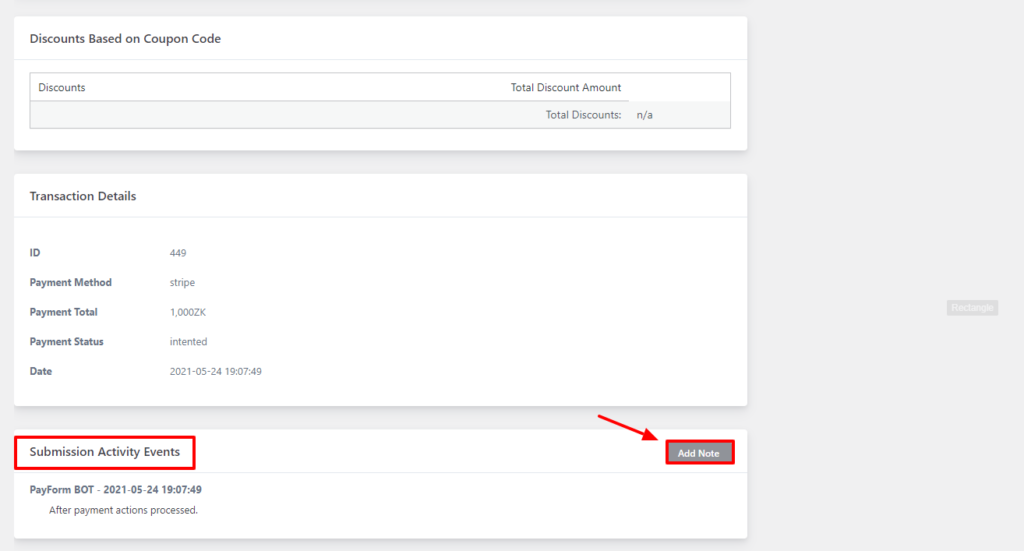Screen dimensions: 1024x551
Task: Click the 'intented' payment status value
Action: [188, 342]
